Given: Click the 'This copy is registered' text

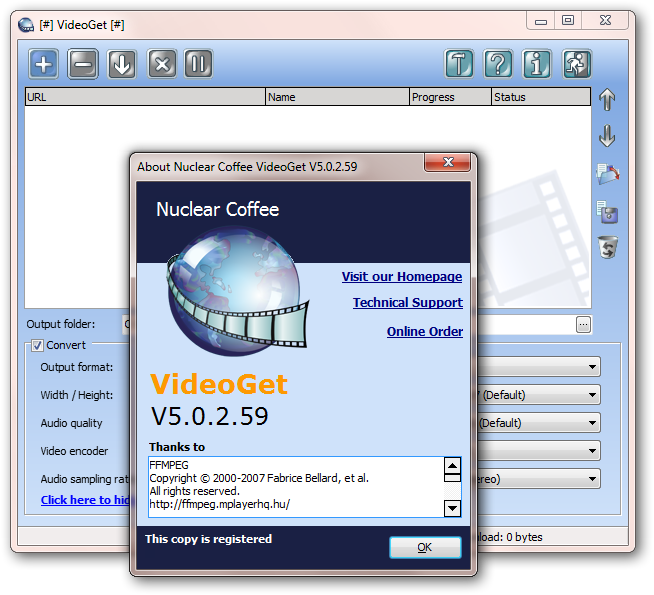Looking at the screenshot, I should [208, 539].
